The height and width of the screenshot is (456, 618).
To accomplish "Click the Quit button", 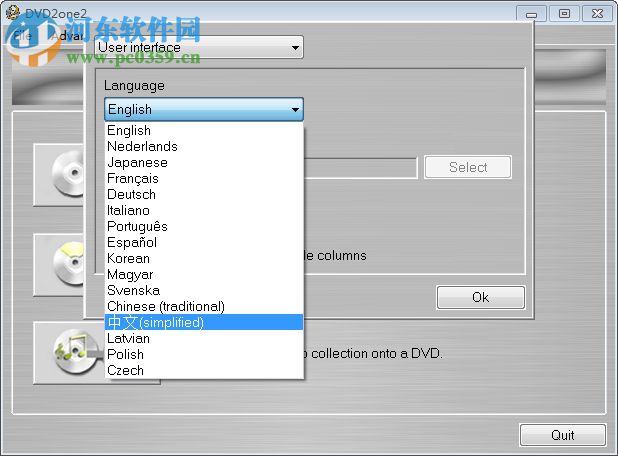I will pyautogui.click(x=562, y=435).
